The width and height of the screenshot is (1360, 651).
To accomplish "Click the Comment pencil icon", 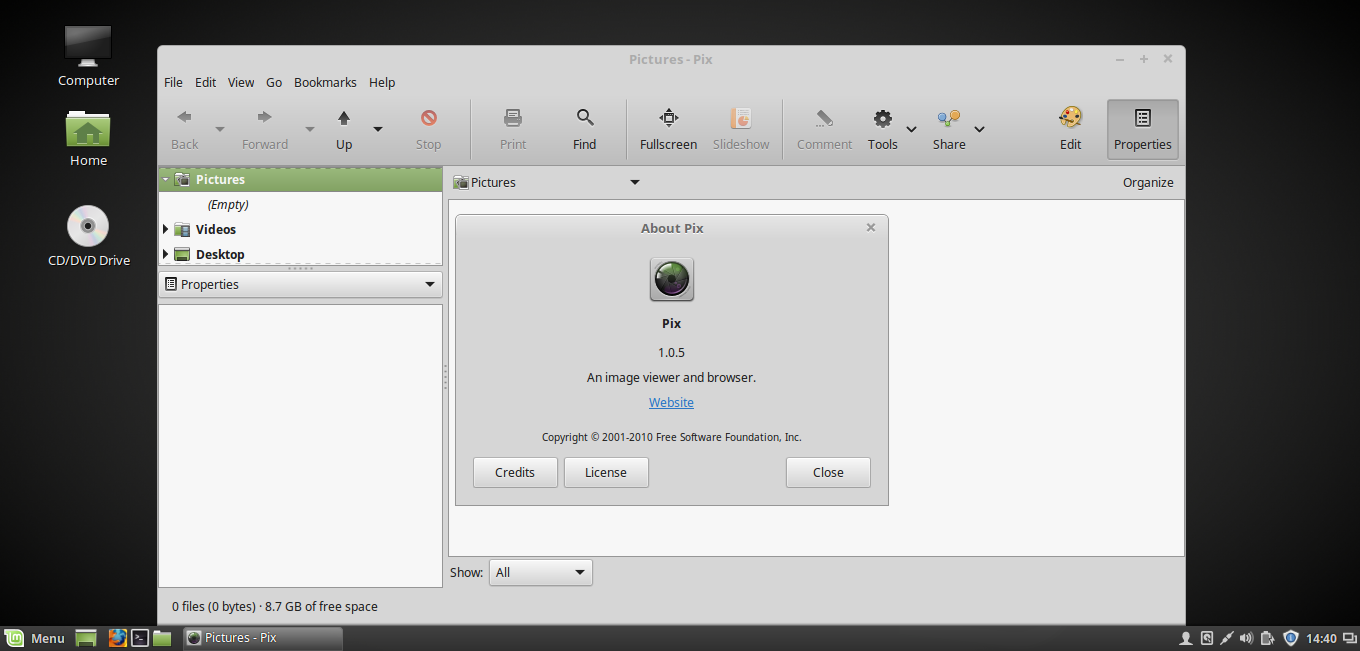I will pyautogui.click(x=824, y=118).
